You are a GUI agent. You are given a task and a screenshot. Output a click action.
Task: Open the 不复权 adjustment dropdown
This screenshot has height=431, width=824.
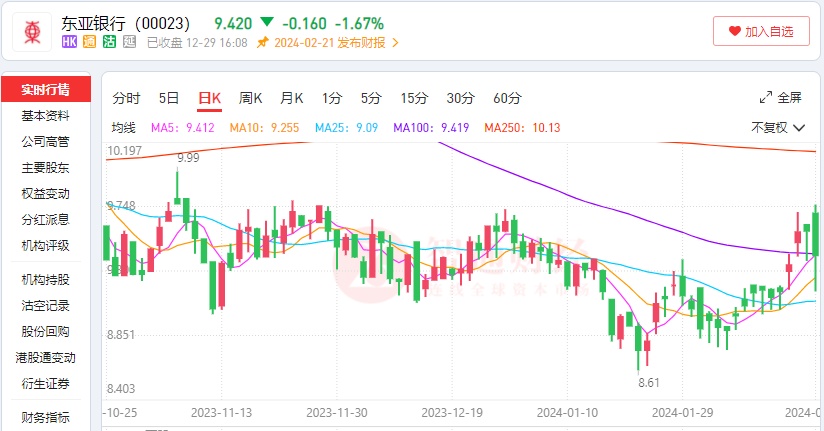777,128
